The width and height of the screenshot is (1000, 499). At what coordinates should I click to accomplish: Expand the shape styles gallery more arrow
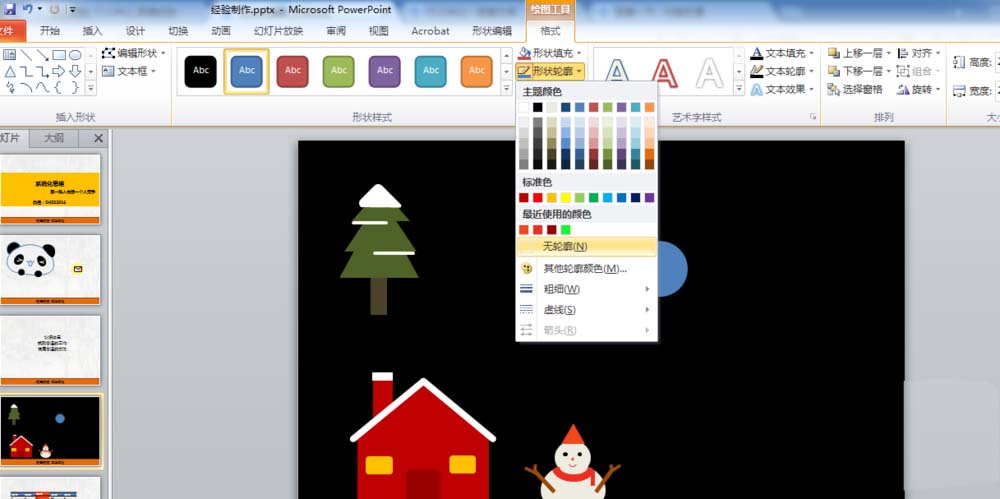(x=506, y=89)
